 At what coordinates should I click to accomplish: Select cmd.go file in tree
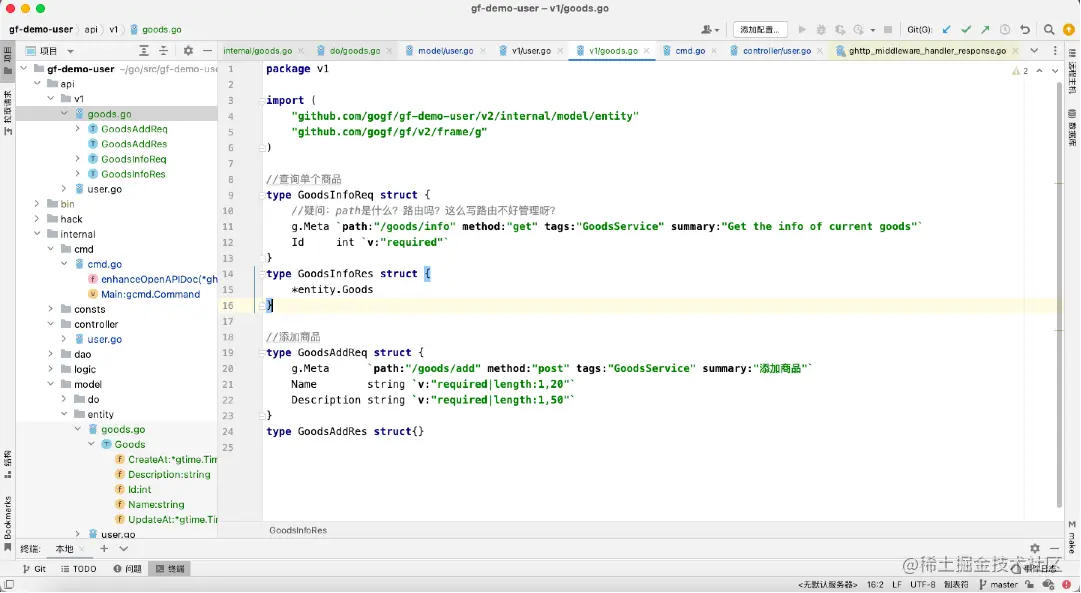pos(104,264)
